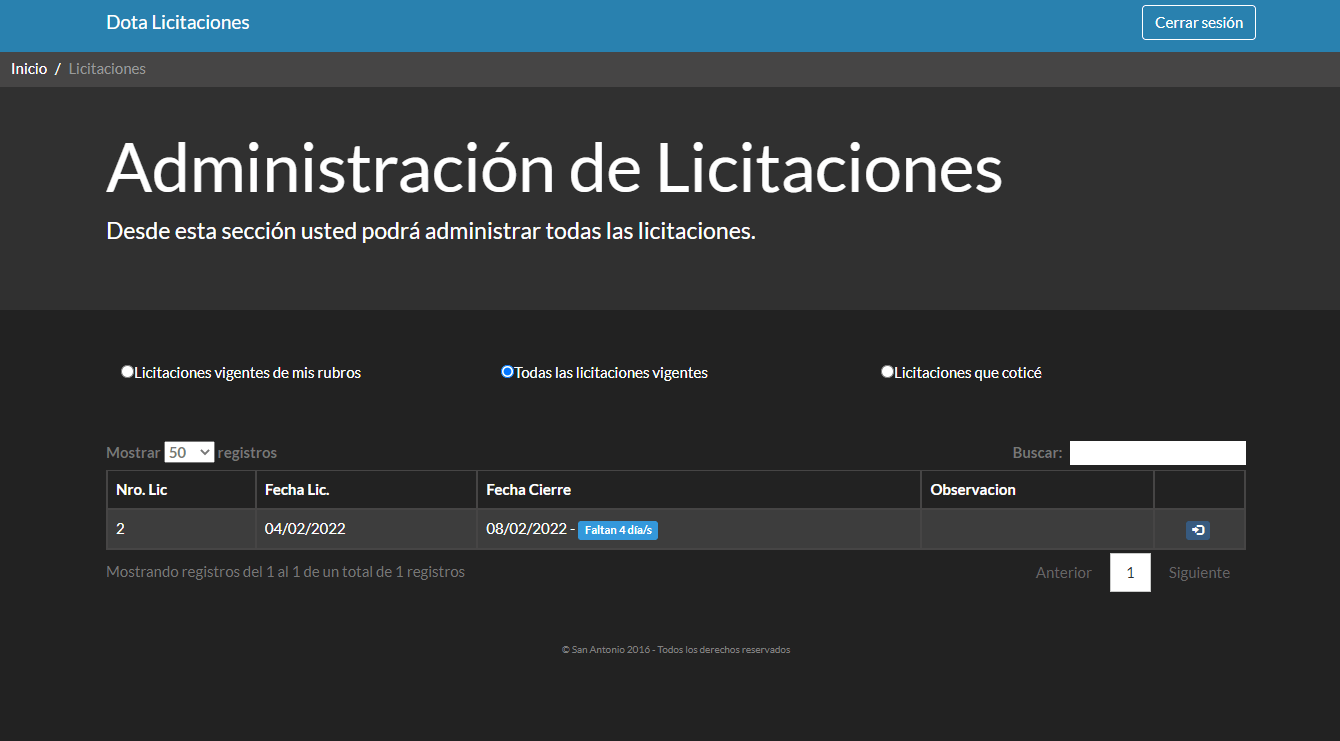Image resolution: width=1340 pixels, height=741 pixels.
Task: Sort table by Nro. Lic column
Action: 181,490
